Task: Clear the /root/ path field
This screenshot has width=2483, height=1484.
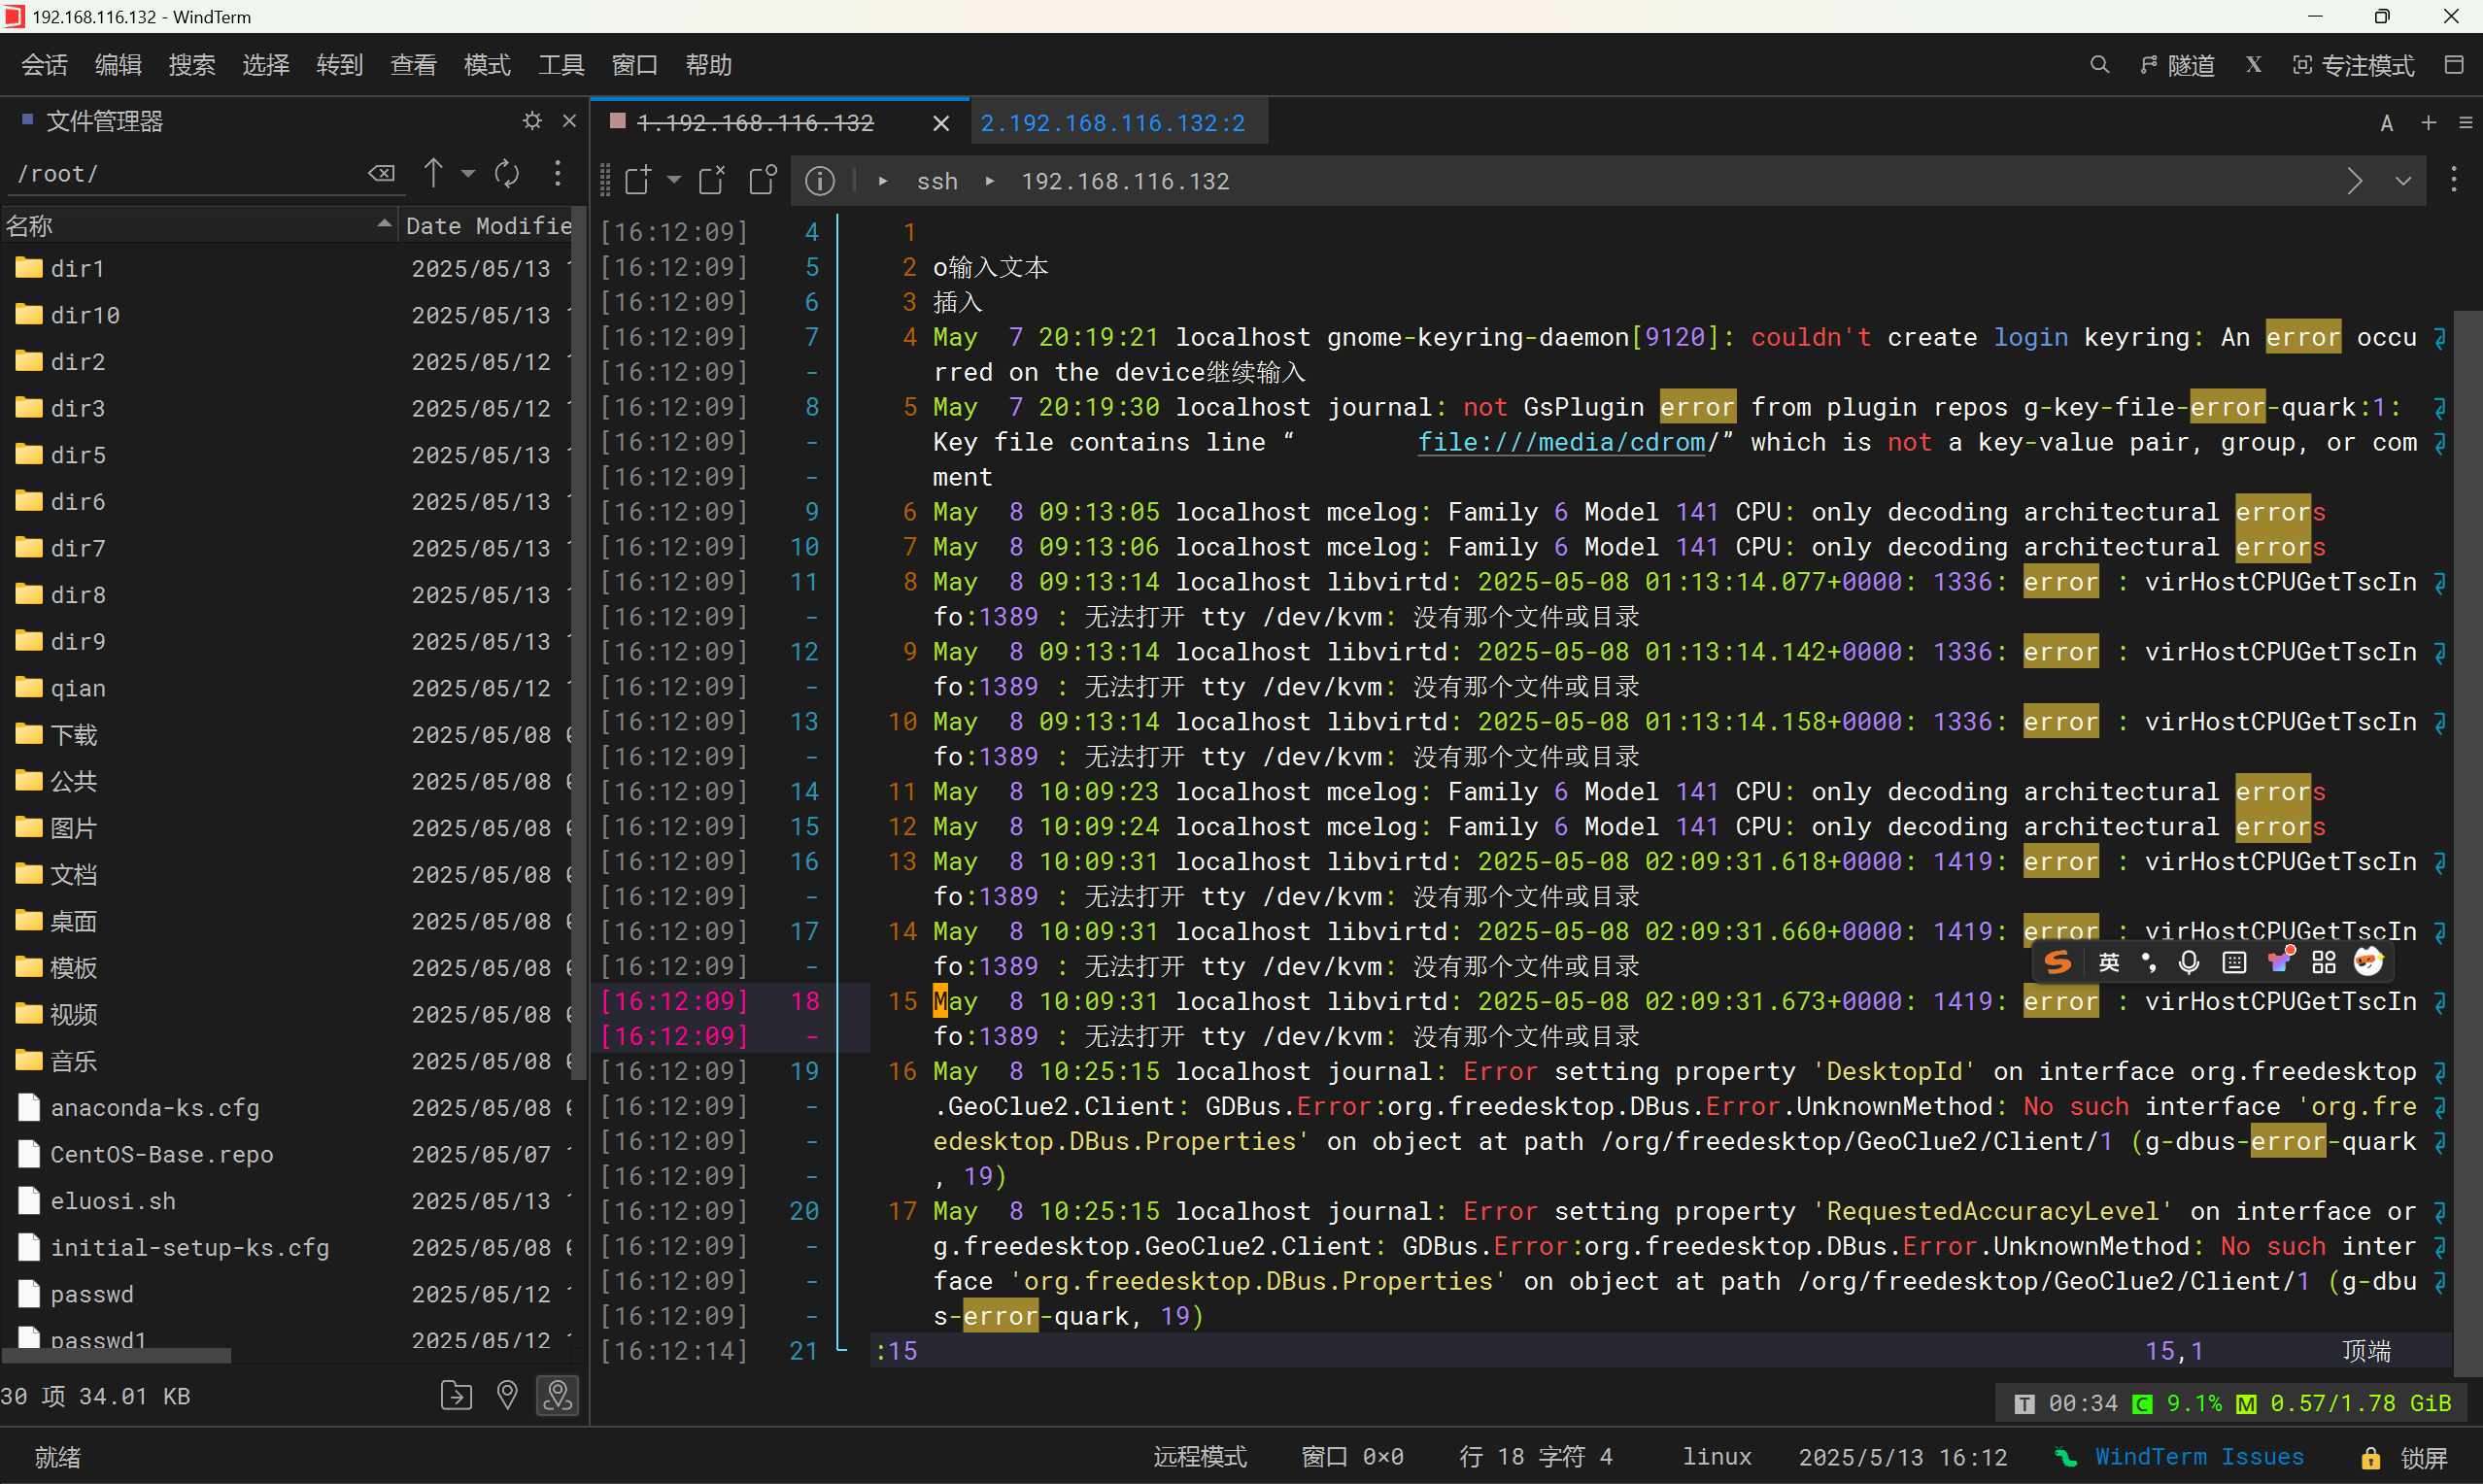Action: (382, 173)
